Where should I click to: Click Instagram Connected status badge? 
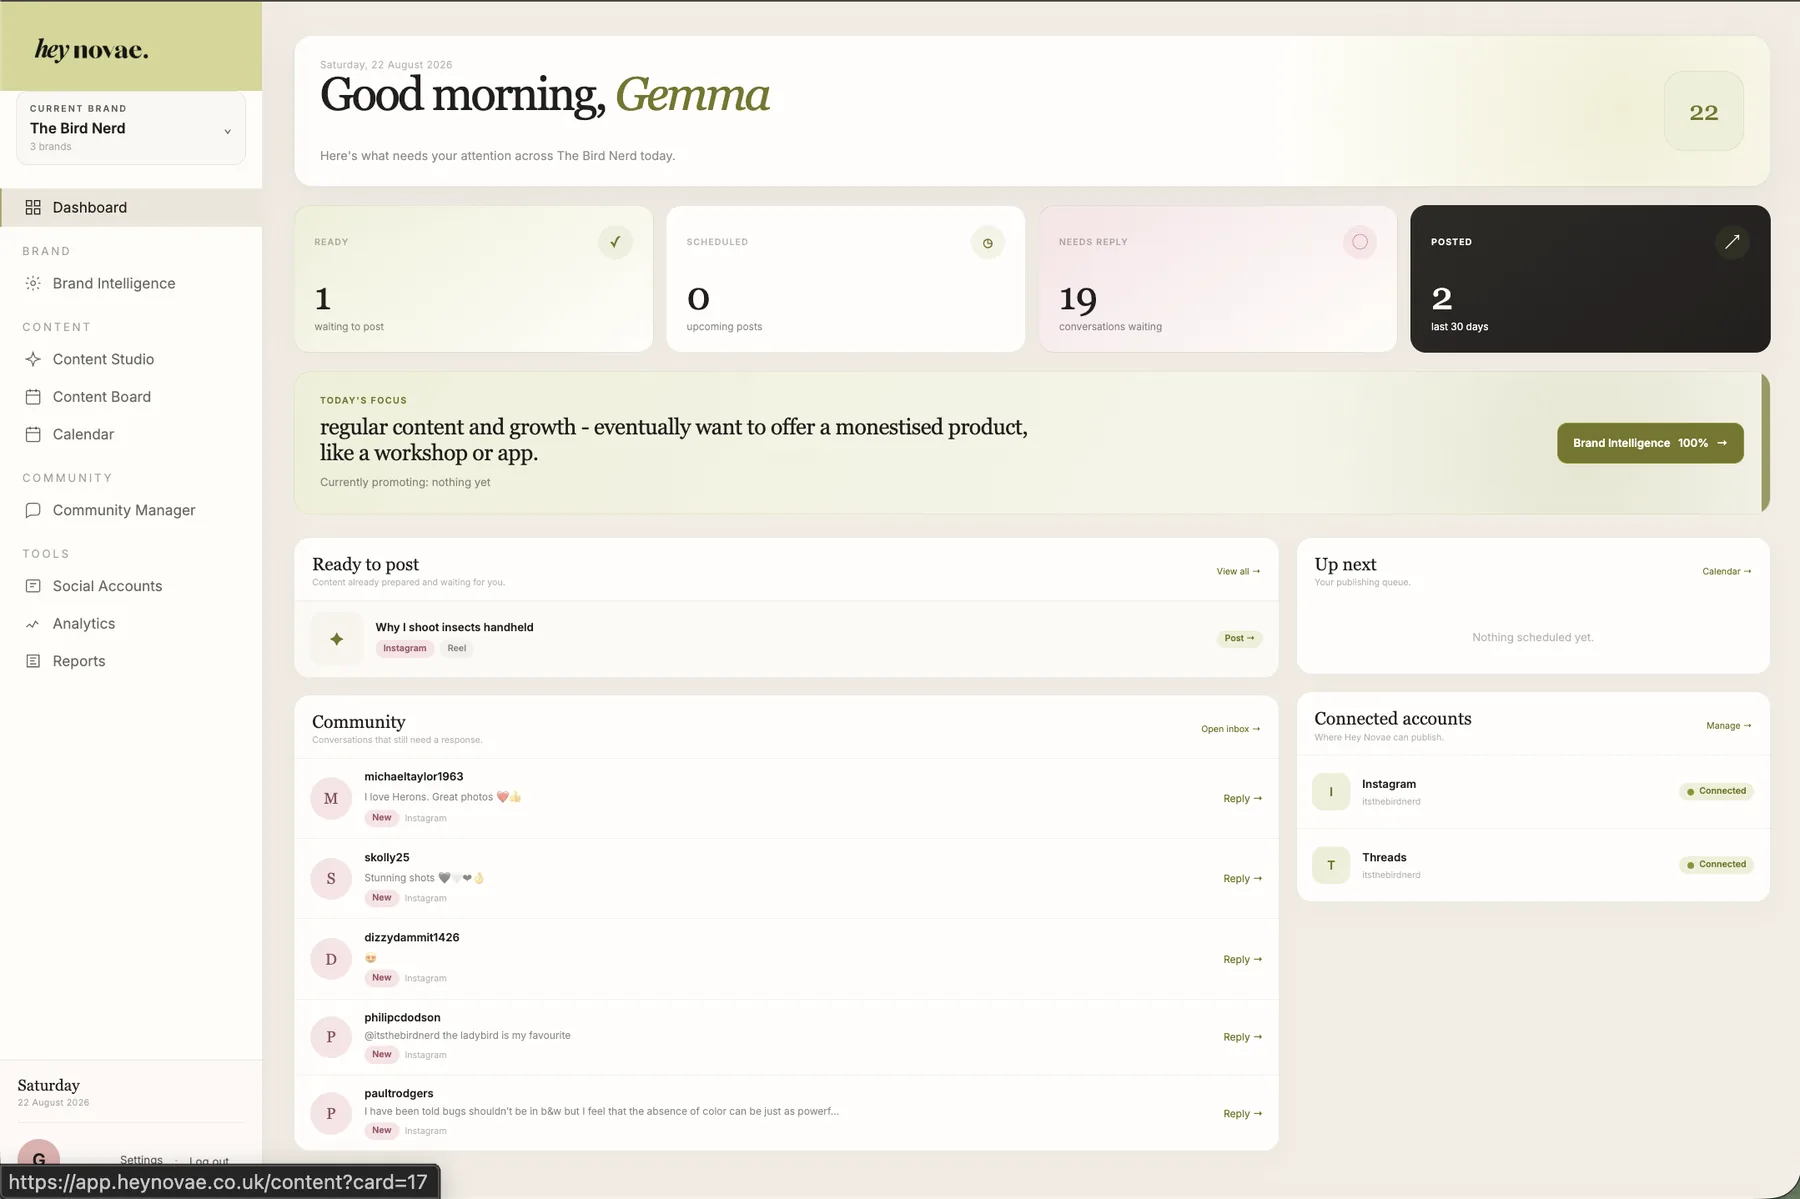pos(1716,791)
